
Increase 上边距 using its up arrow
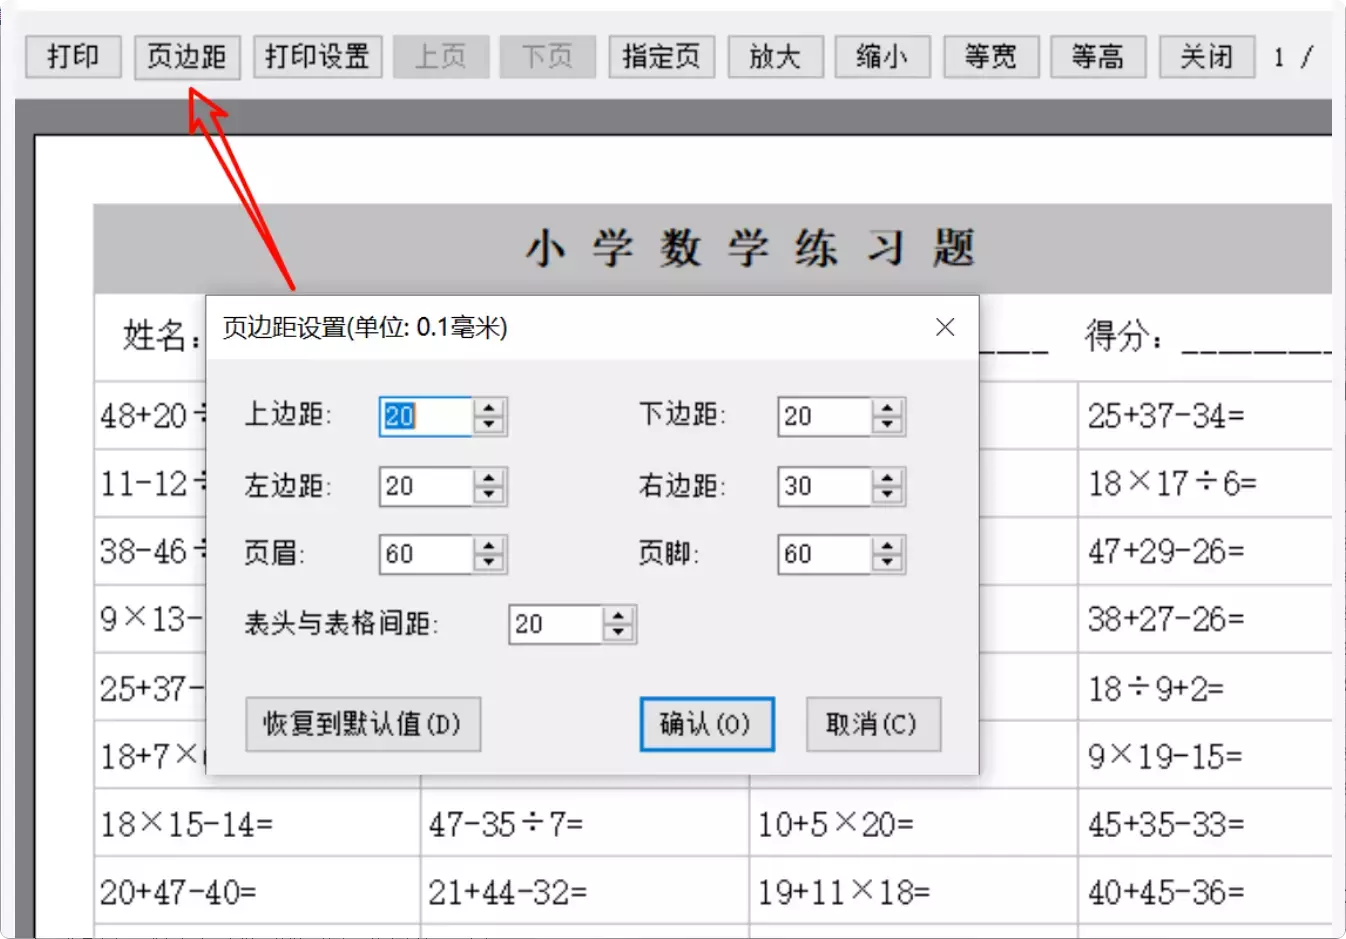click(x=488, y=409)
